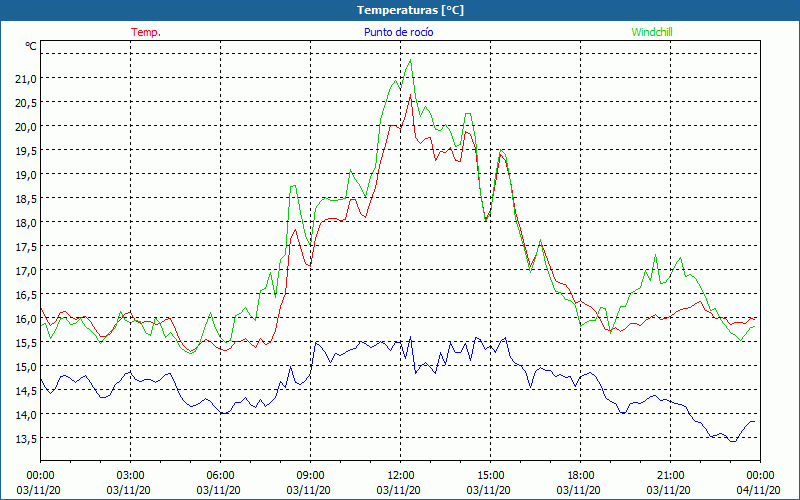Click the 18:00 time axis label
The width and height of the screenshot is (800, 500).
coord(581,476)
